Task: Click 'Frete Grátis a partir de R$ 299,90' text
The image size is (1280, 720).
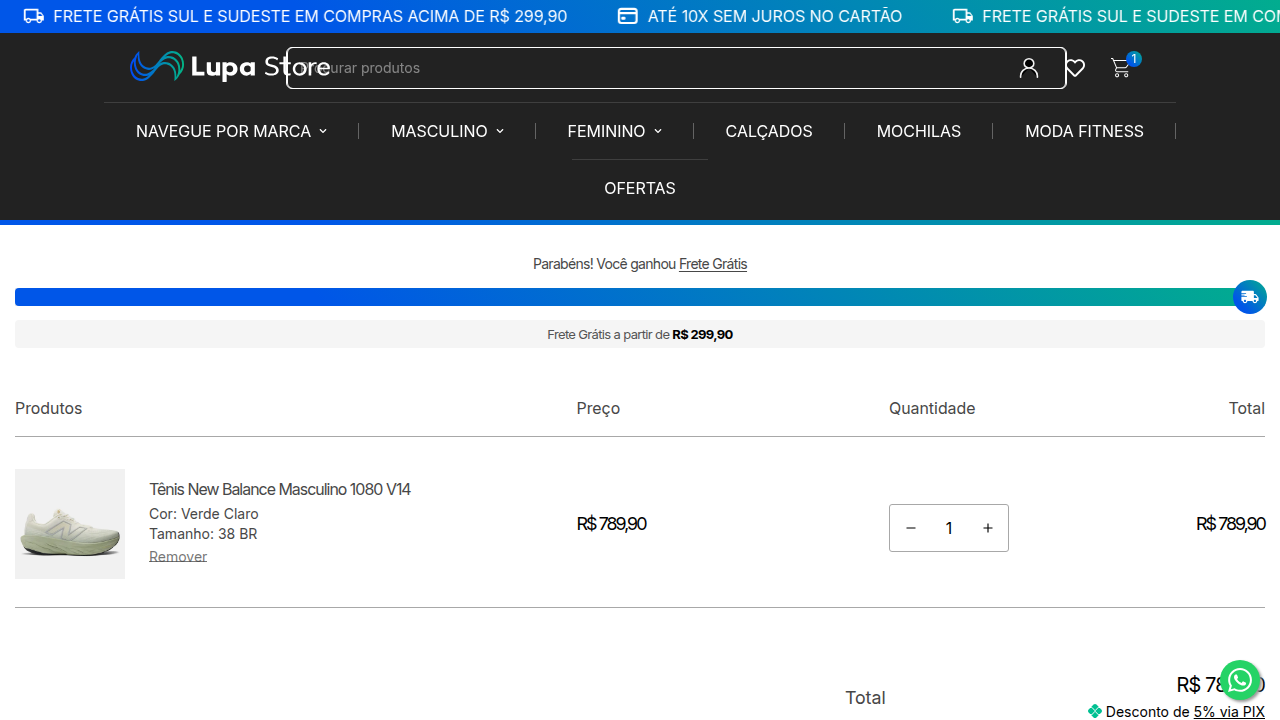Action: coord(640,334)
